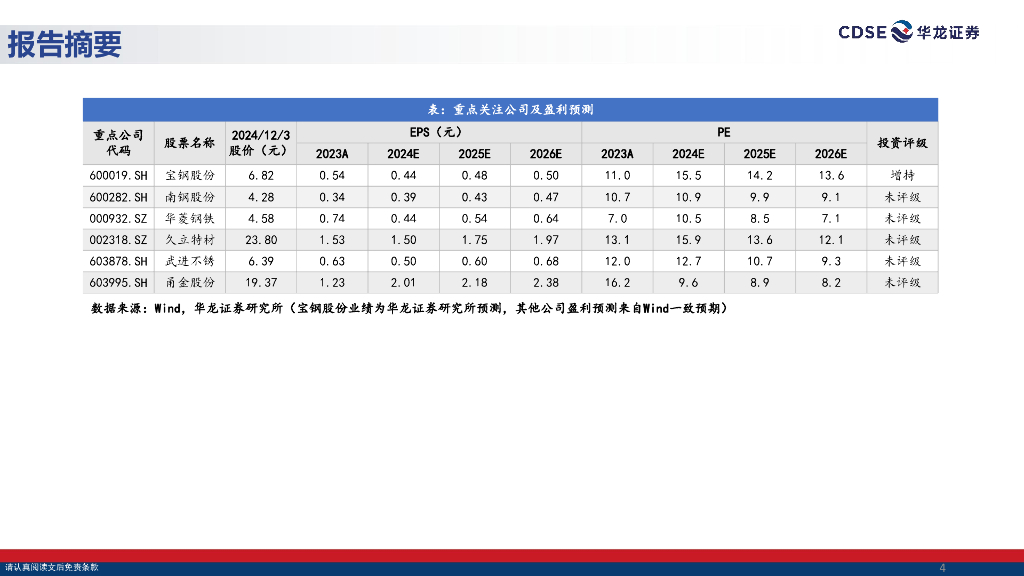
Task: Click the PE group header
Action: (x=723, y=132)
